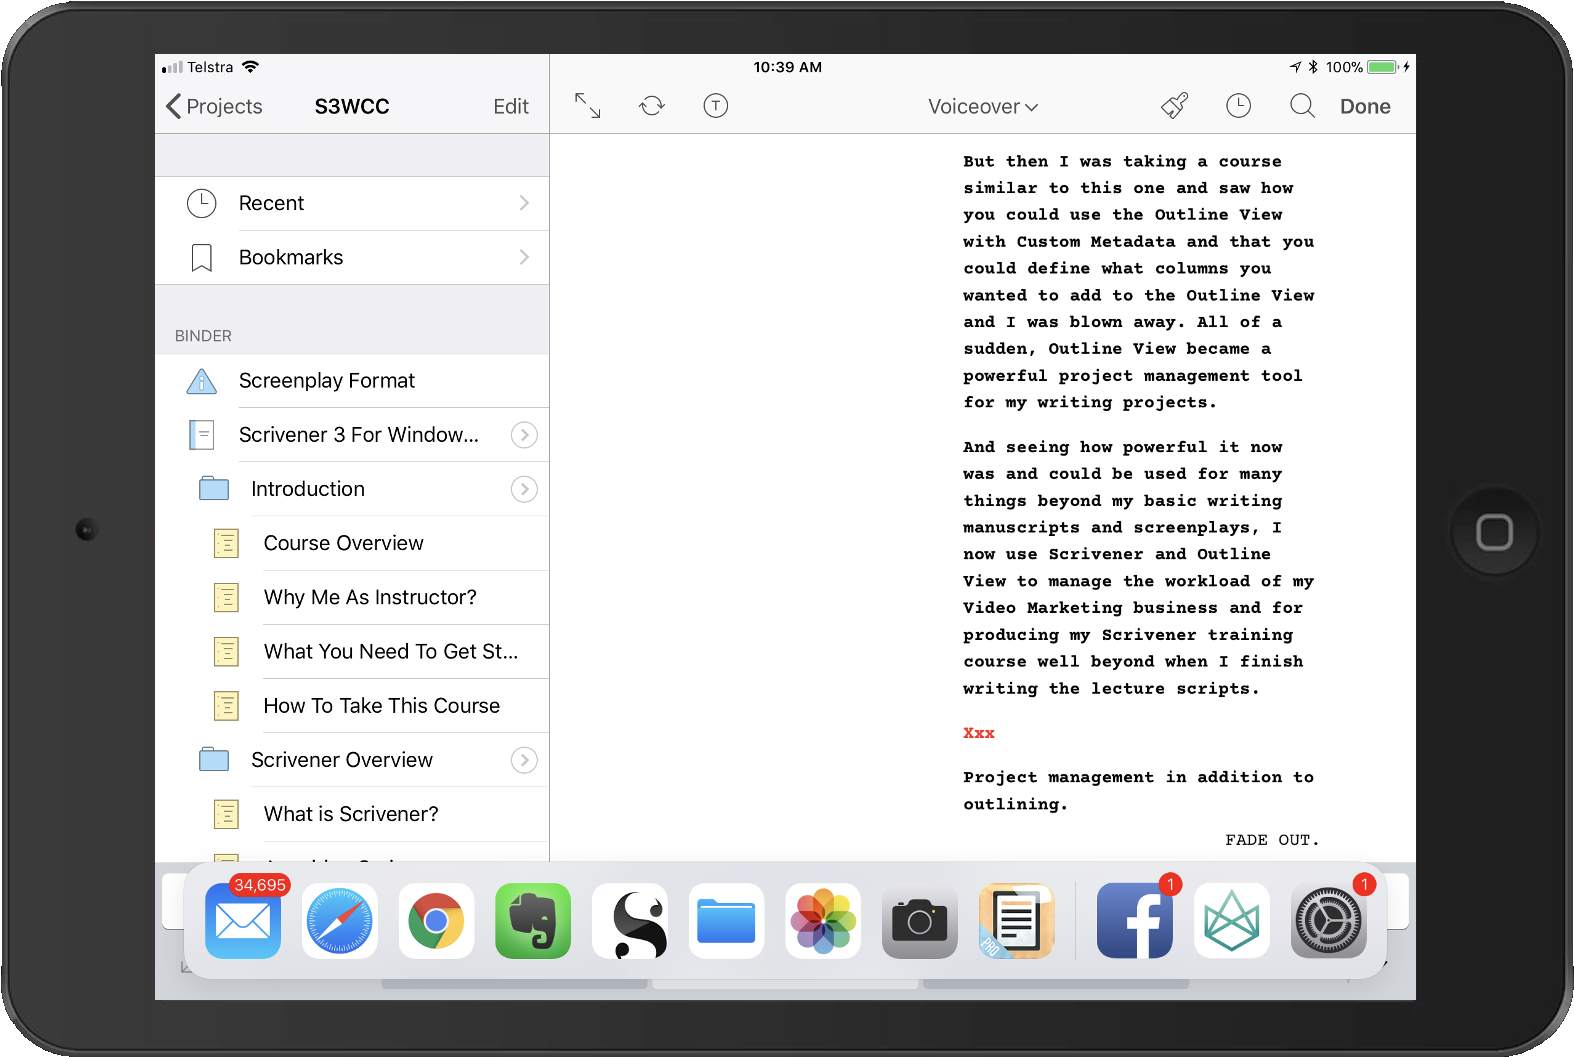Tap the Course Overview document icon
Image resolution: width=1574 pixels, height=1057 pixels.
click(226, 543)
